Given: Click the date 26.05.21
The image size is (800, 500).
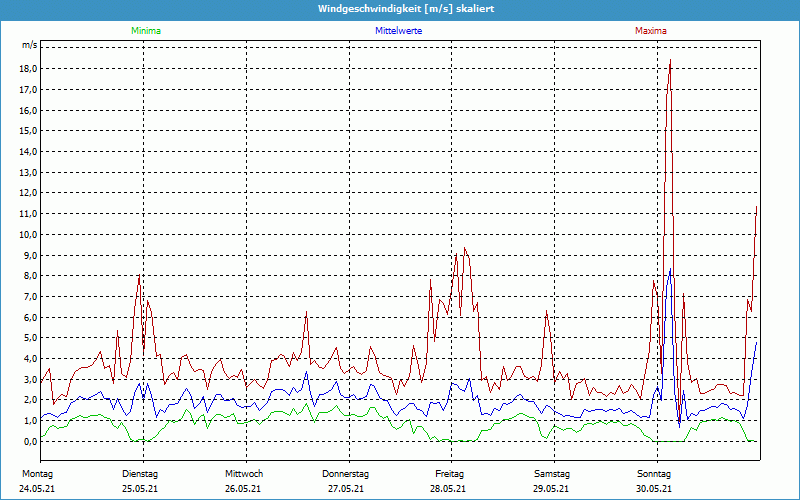Looking at the screenshot, I should click(243, 488).
